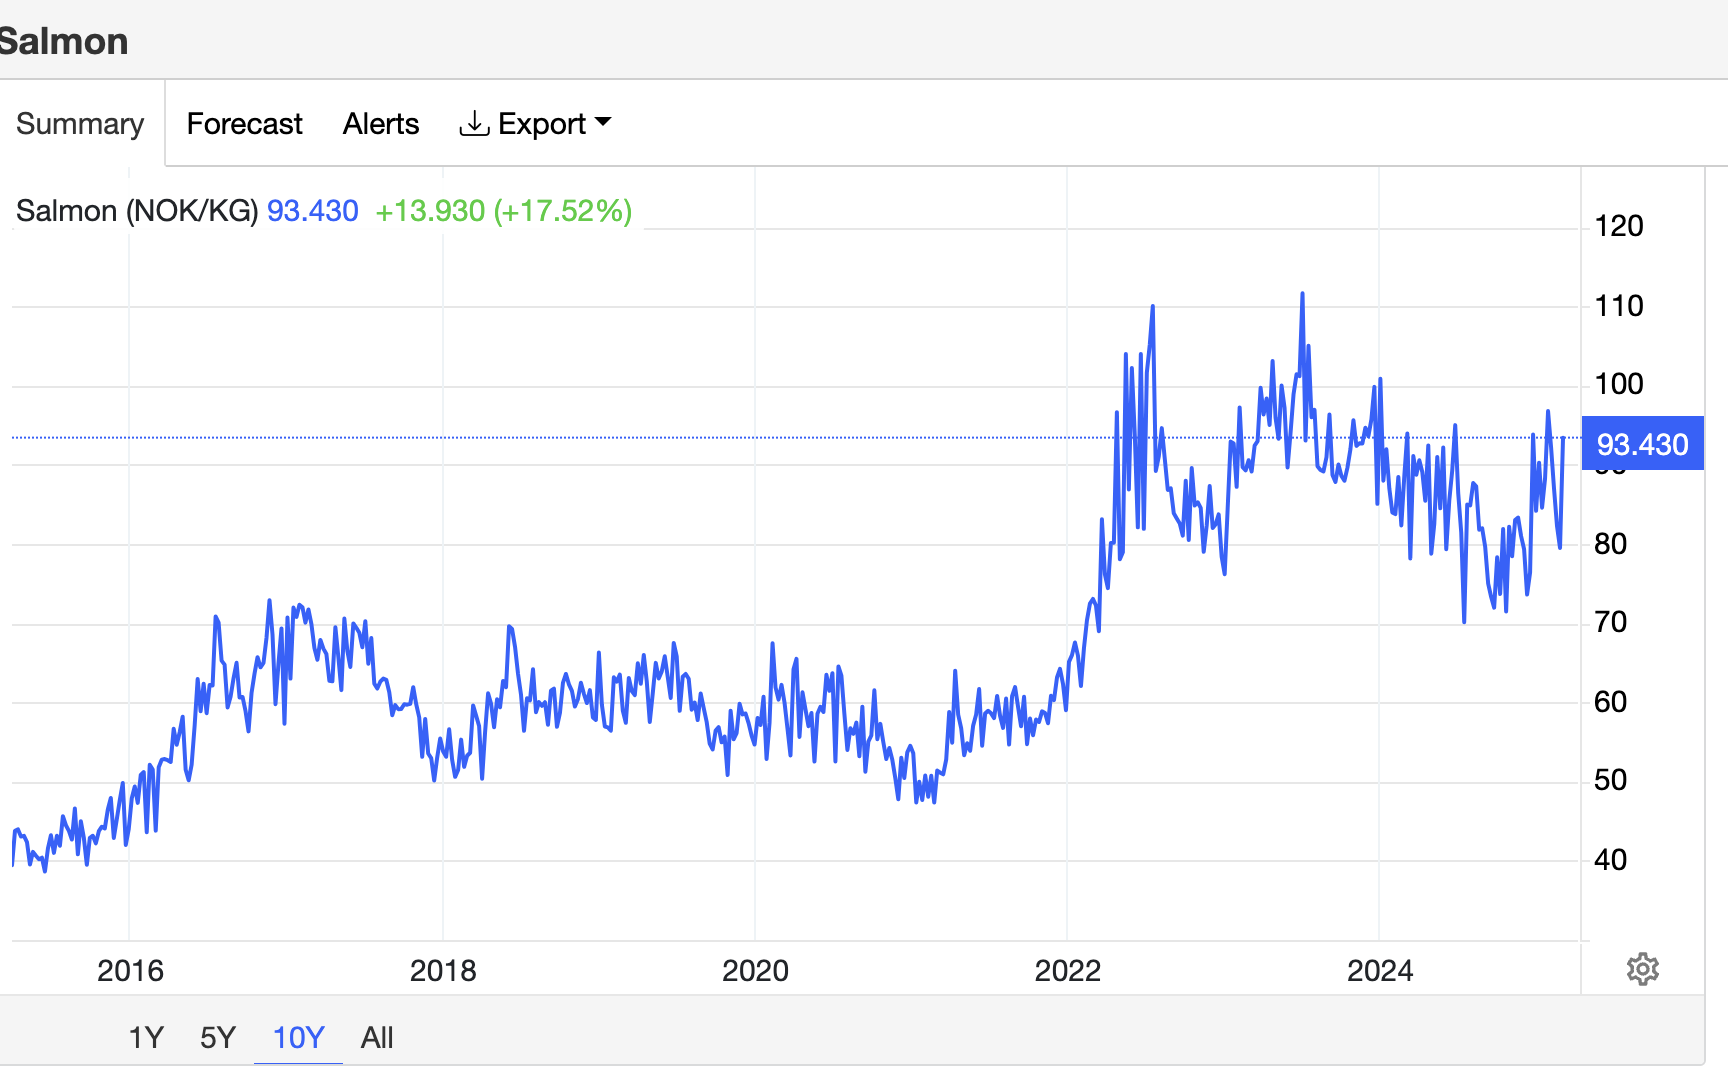Click the 2018 x-axis year label
1728x1072 pixels.
[443, 970]
